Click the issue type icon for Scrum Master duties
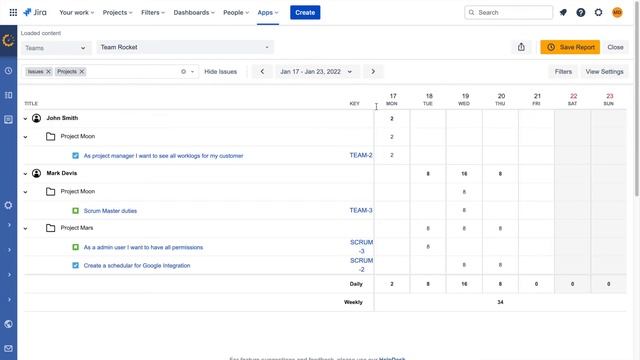Image resolution: width=640 pixels, height=360 pixels. tap(76, 211)
